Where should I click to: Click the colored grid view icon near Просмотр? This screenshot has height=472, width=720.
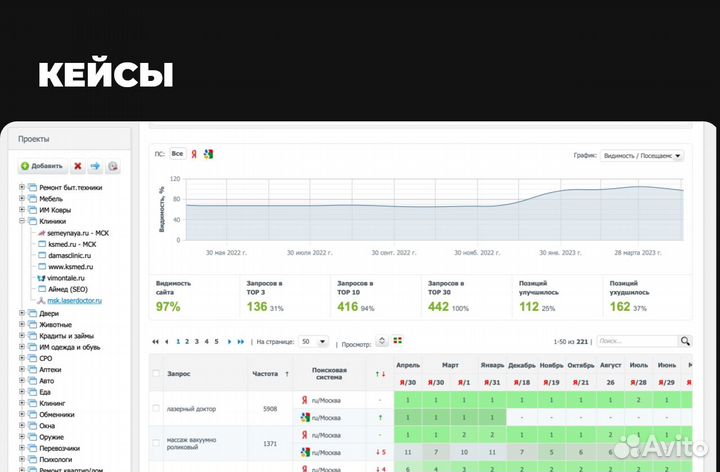point(397,341)
